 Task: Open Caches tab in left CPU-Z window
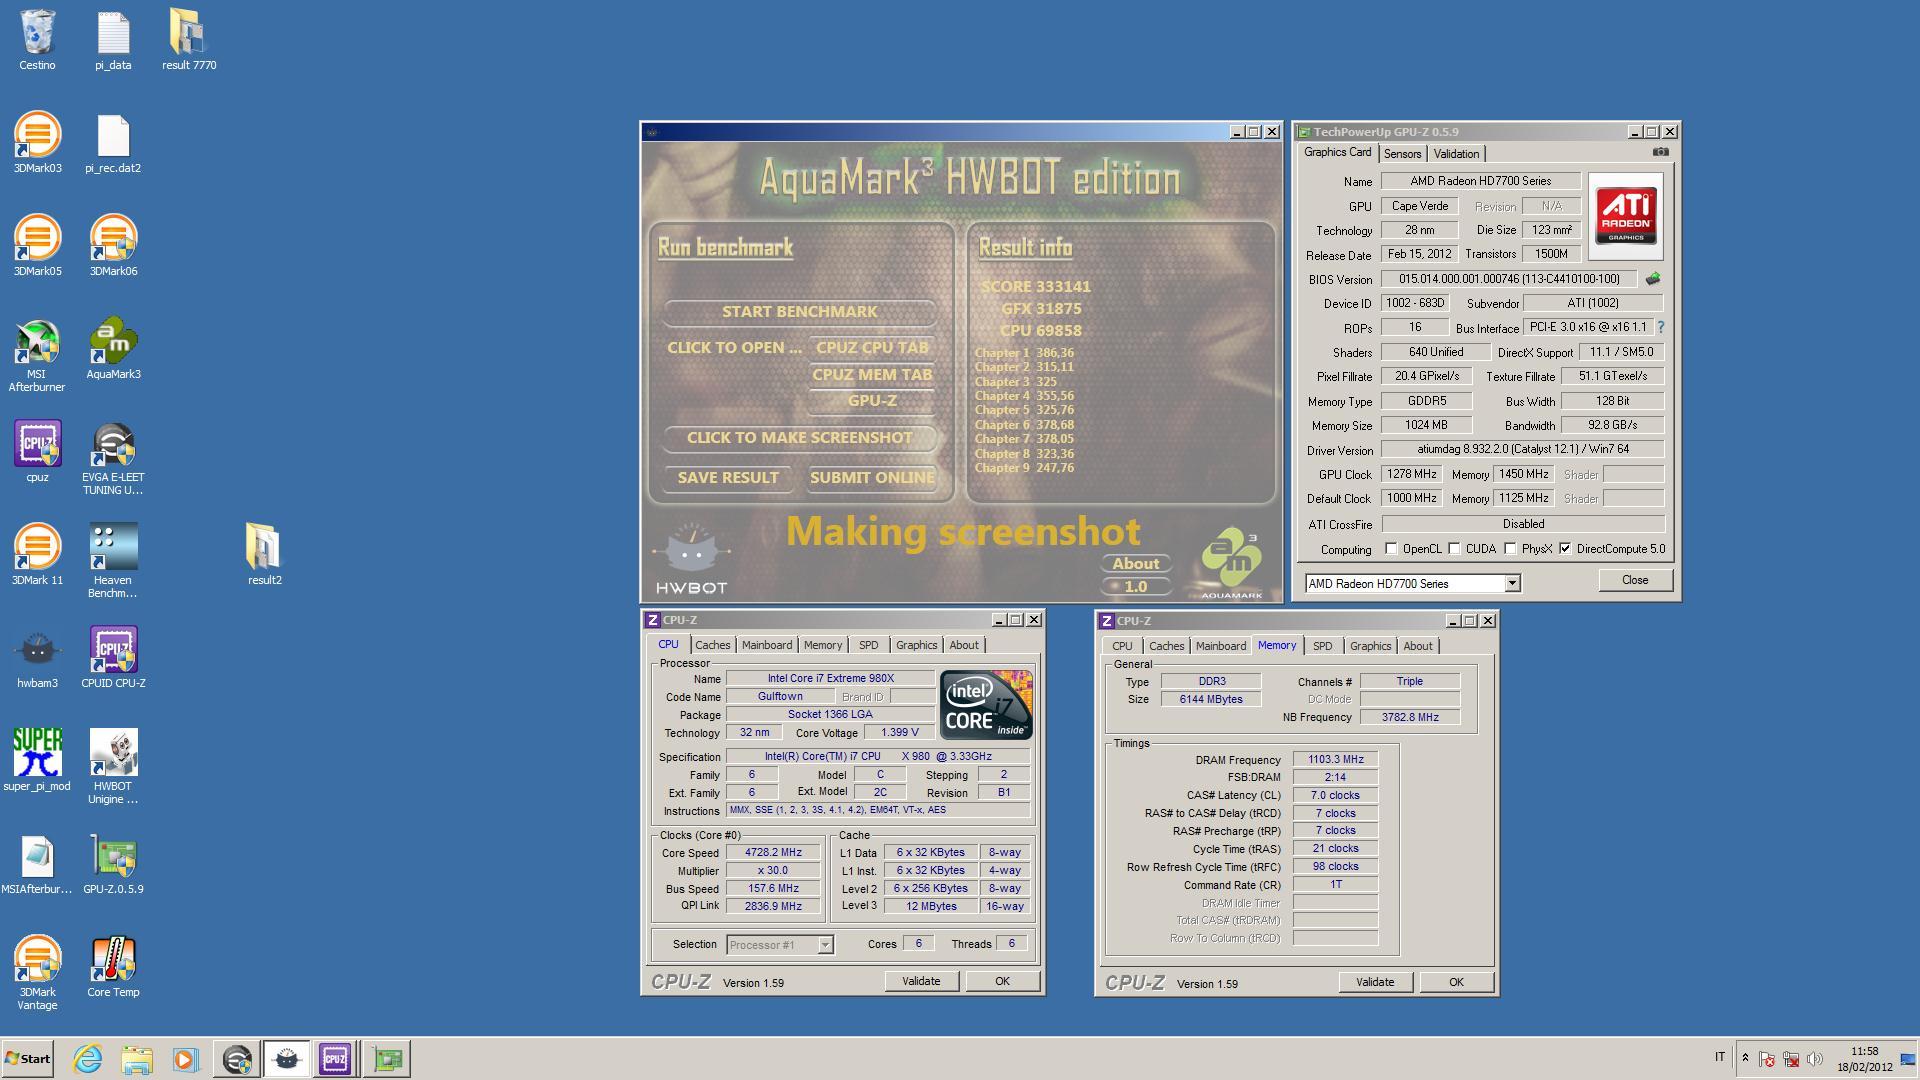[712, 646]
